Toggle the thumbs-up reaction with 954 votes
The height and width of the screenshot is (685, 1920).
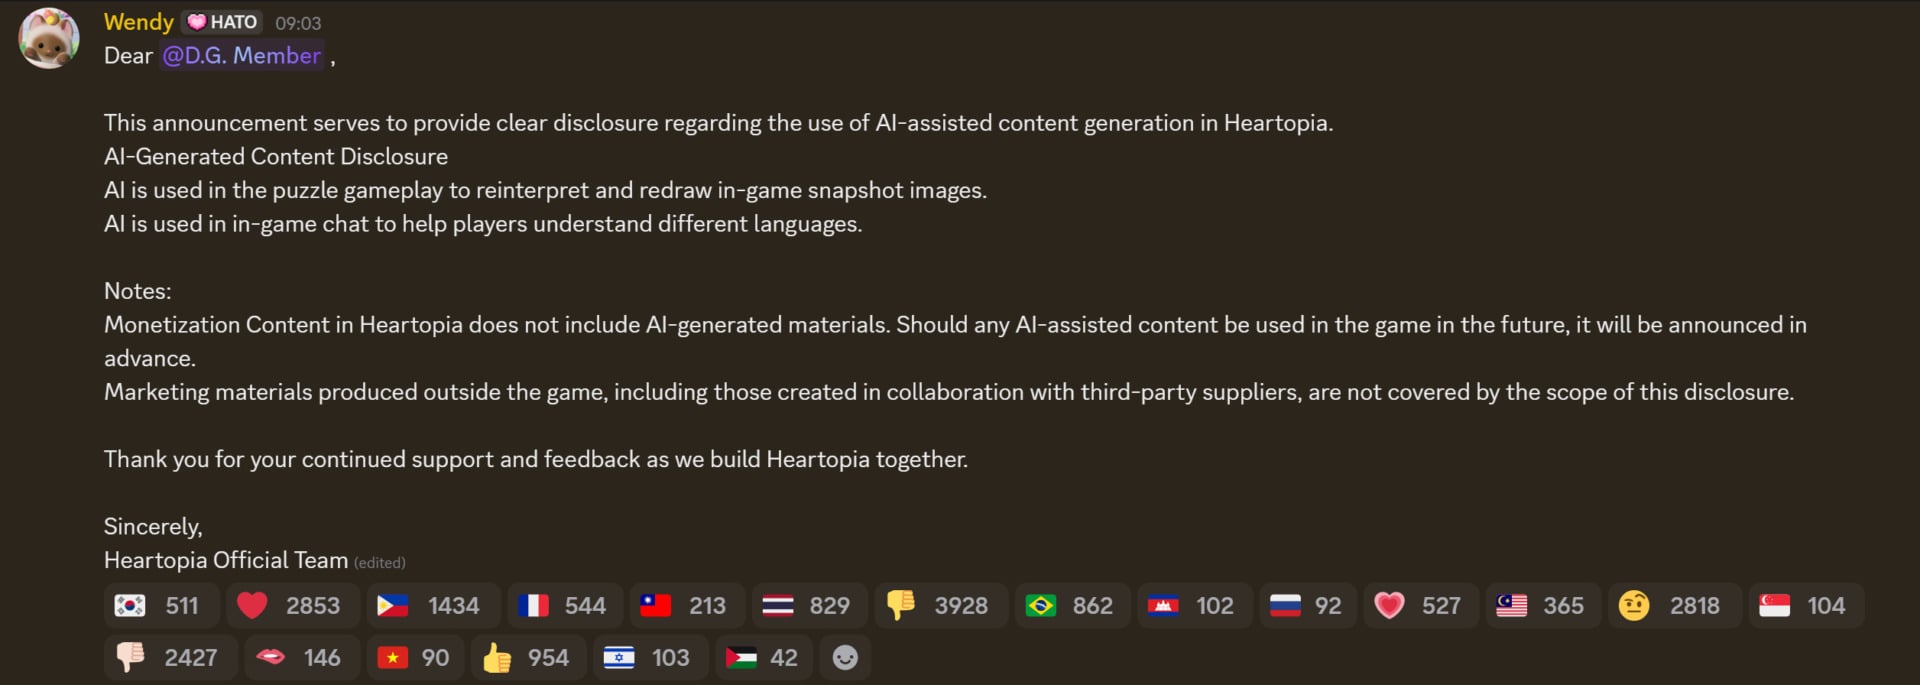click(528, 657)
